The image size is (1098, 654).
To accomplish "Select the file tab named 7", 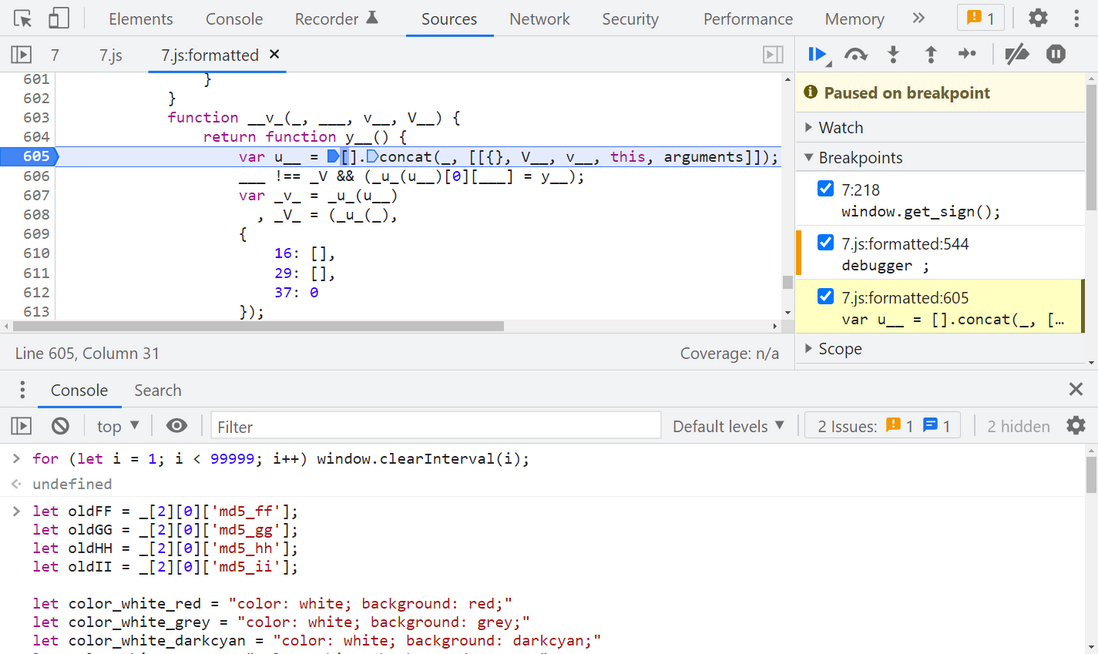I will point(55,55).
